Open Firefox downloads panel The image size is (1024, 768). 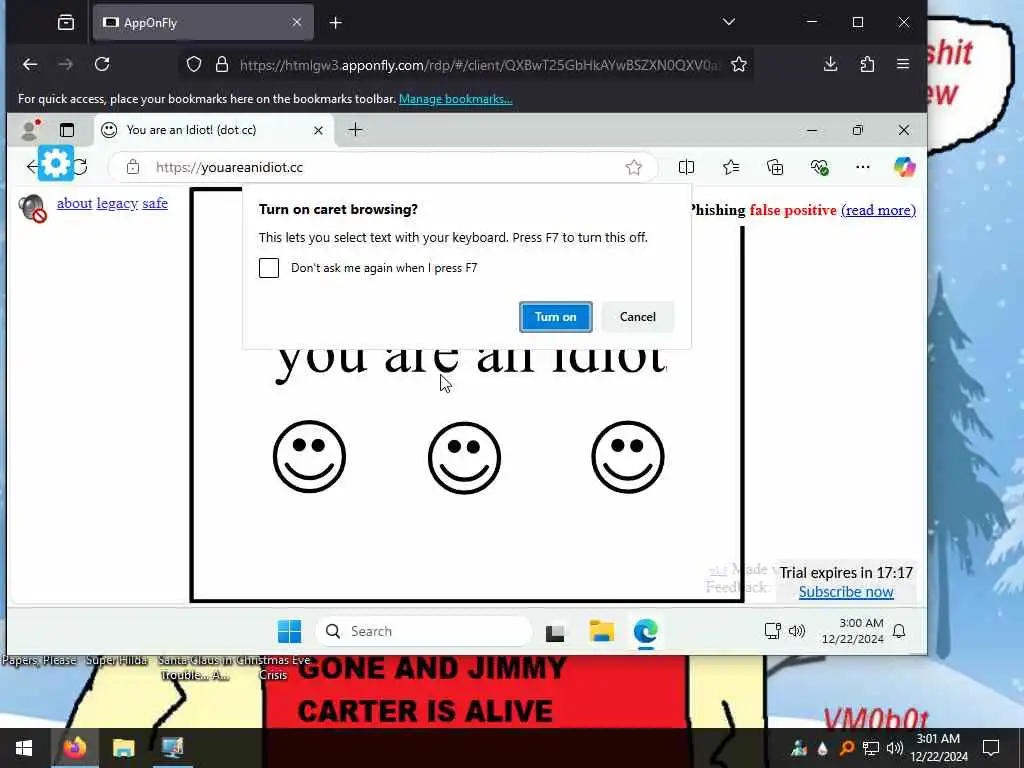(x=830, y=64)
